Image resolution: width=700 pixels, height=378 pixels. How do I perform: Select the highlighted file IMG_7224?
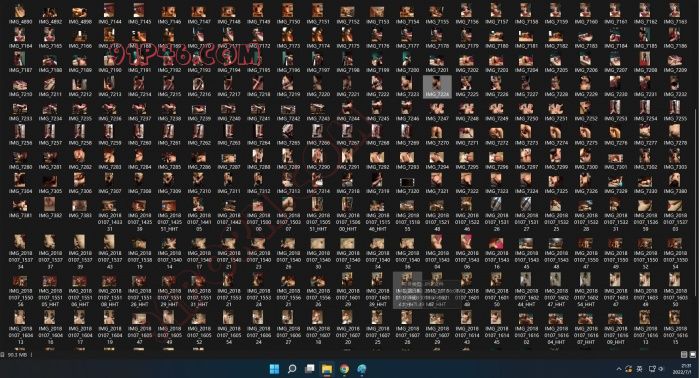click(437, 86)
